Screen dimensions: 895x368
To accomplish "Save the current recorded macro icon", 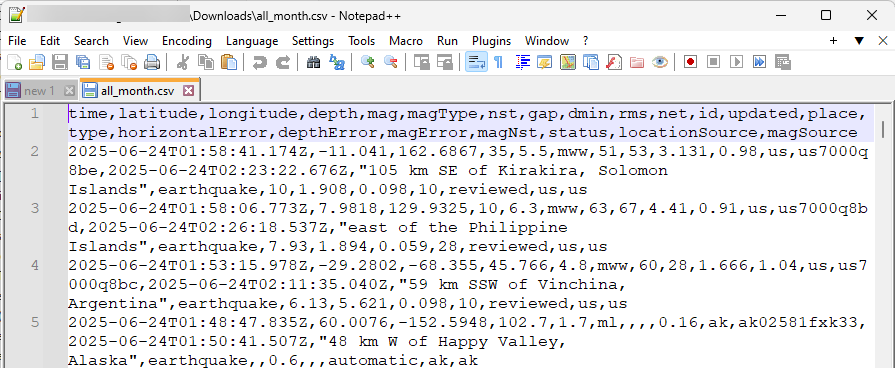I will tap(783, 62).
